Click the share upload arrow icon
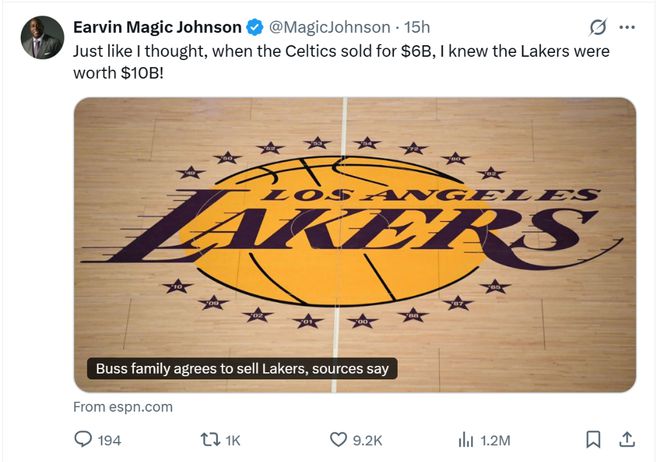This screenshot has height=462, width=660. tap(627, 439)
